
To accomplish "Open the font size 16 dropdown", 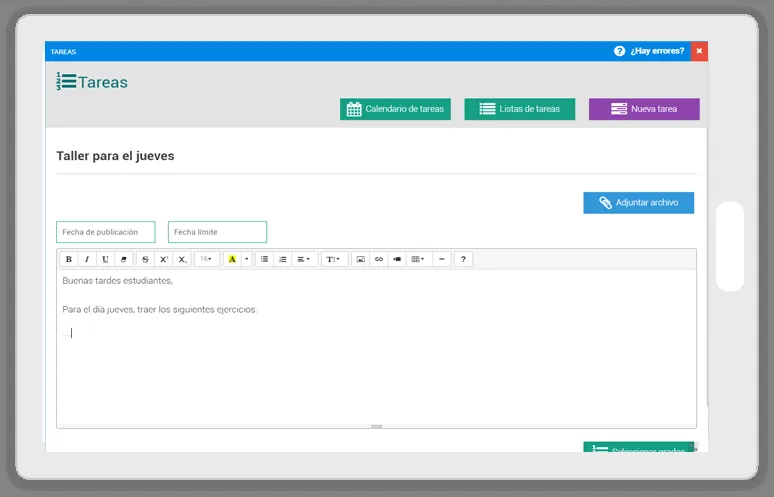I will (206, 259).
